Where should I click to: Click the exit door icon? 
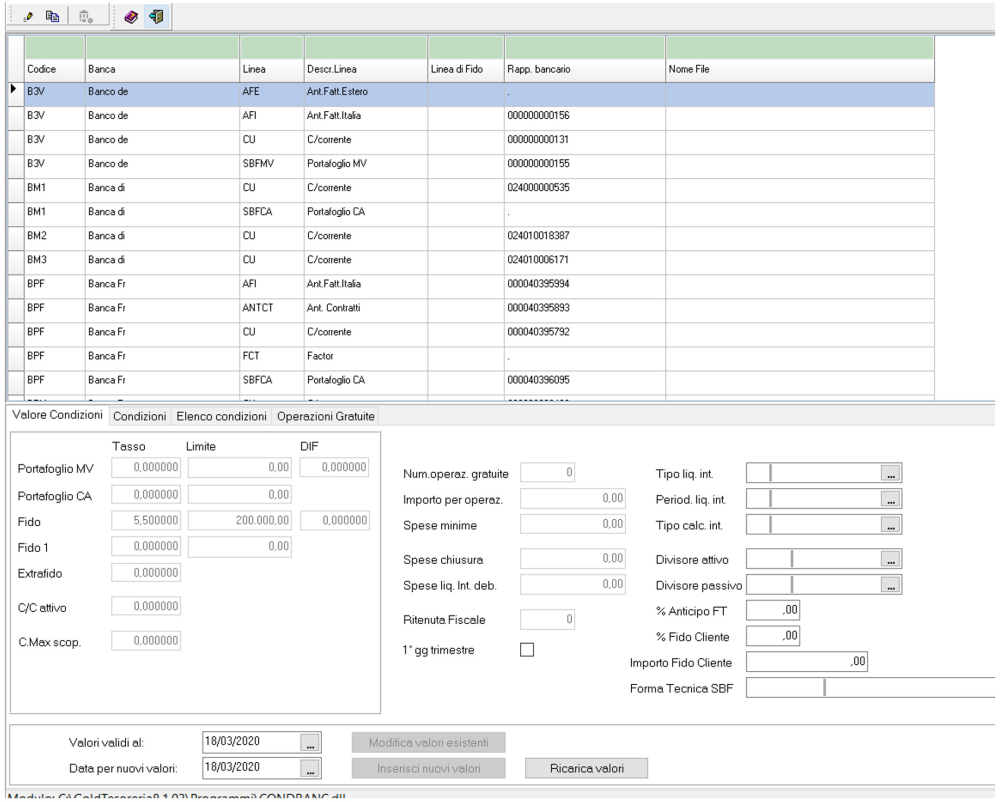pos(155,16)
